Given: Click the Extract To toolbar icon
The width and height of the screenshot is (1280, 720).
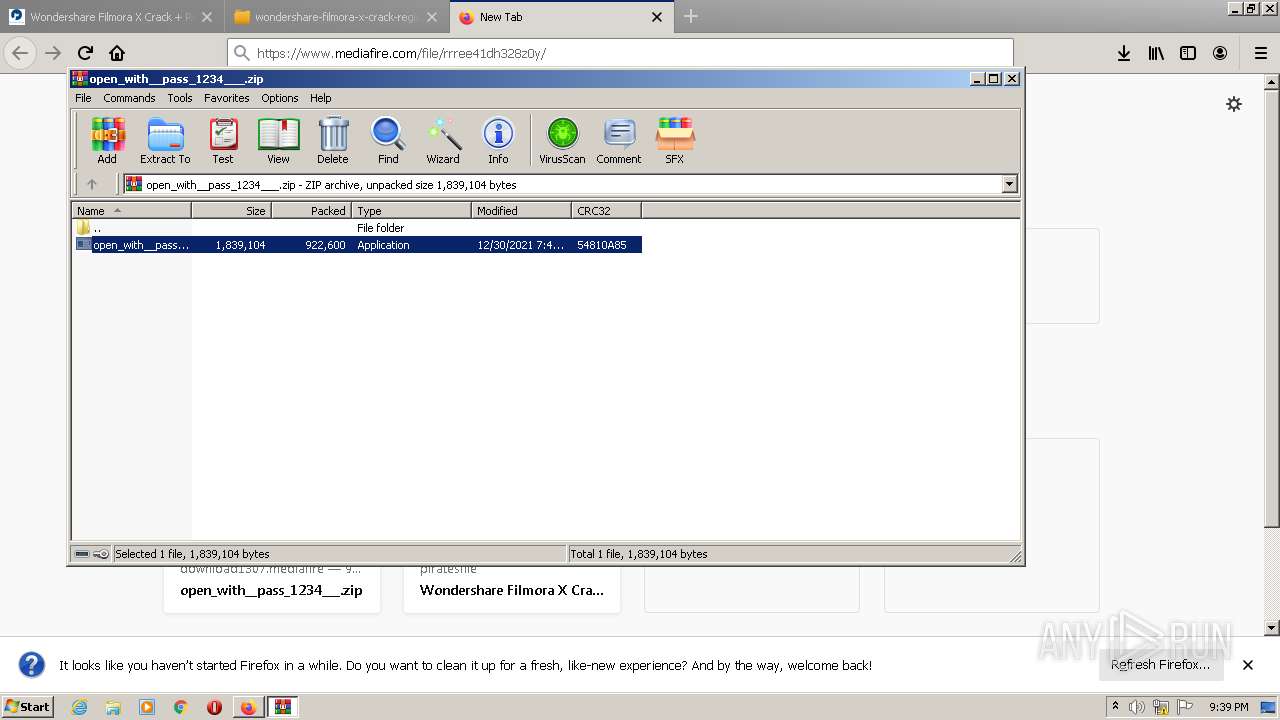Looking at the screenshot, I should 165,140.
